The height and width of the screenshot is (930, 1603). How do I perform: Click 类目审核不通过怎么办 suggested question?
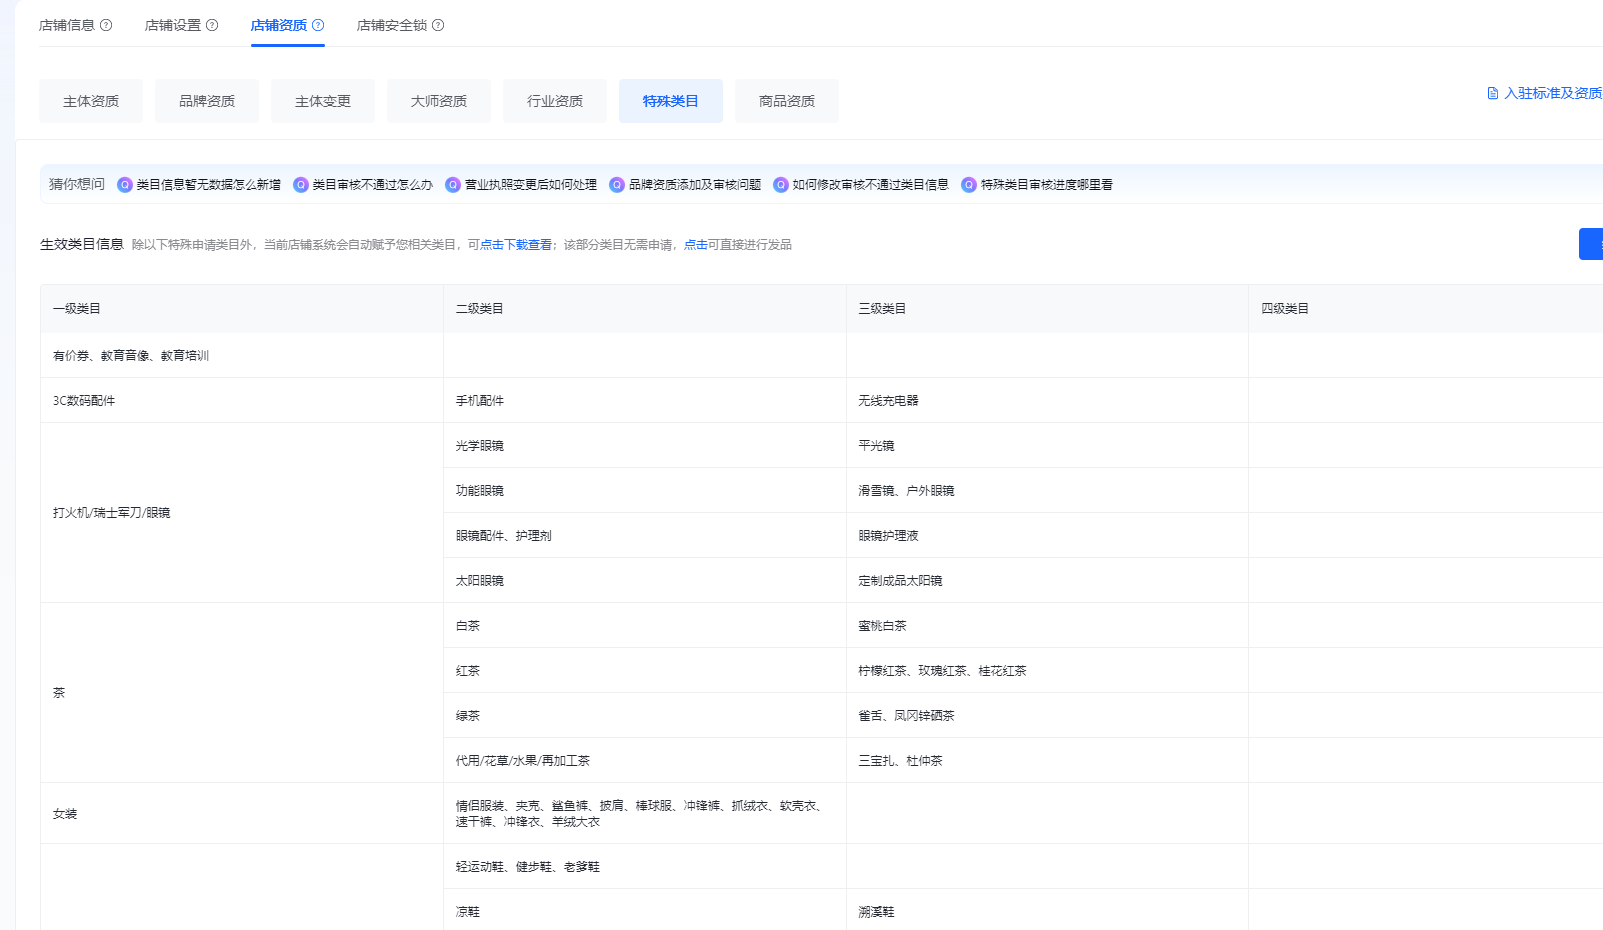point(372,185)
